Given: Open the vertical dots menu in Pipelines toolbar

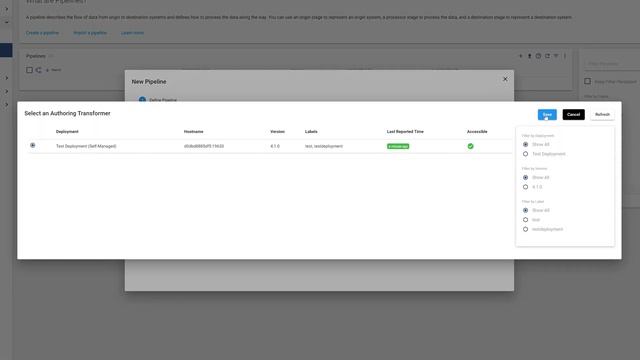Looking at the screenshot, I should (565, 56).
